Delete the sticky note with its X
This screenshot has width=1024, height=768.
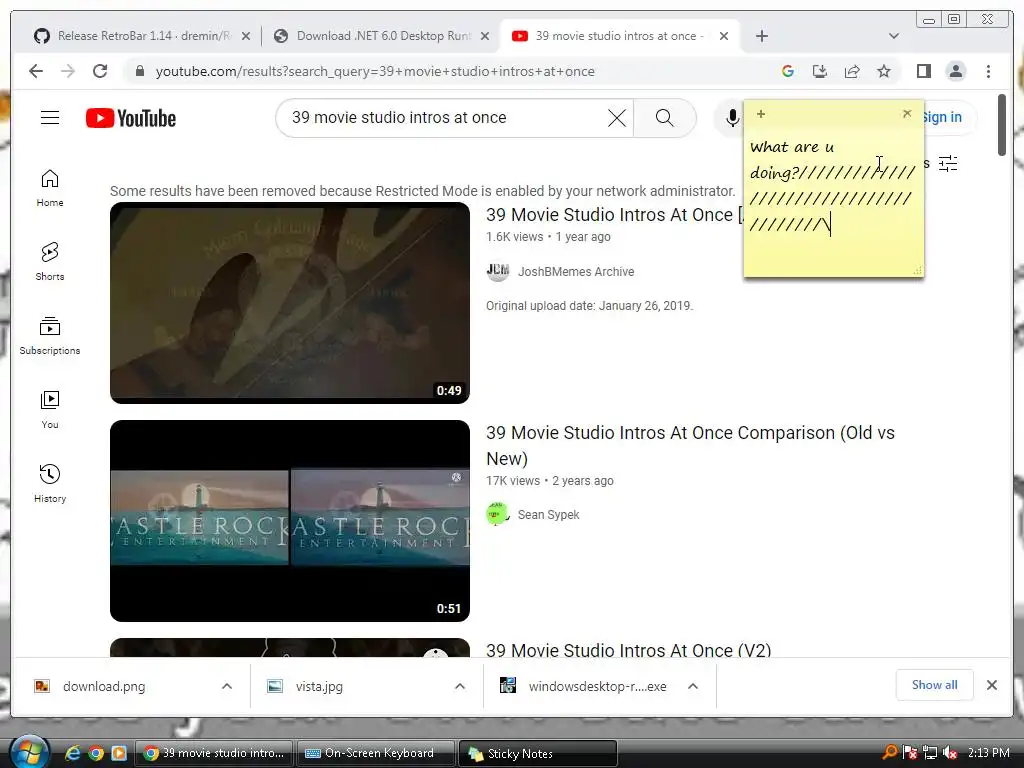(x=906, y=114)
